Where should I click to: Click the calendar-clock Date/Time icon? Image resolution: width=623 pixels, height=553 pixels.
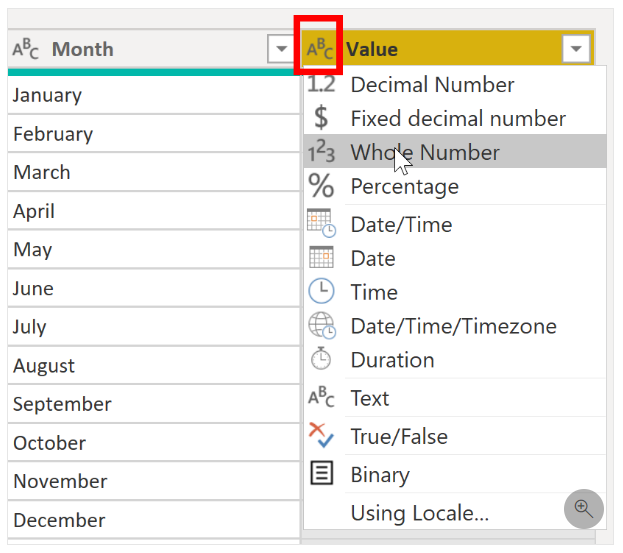[321, 223]
